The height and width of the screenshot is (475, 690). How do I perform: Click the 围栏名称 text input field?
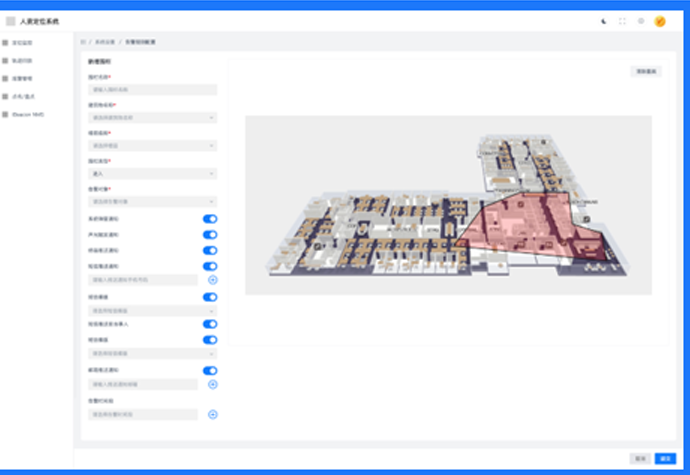pos(152,89)
